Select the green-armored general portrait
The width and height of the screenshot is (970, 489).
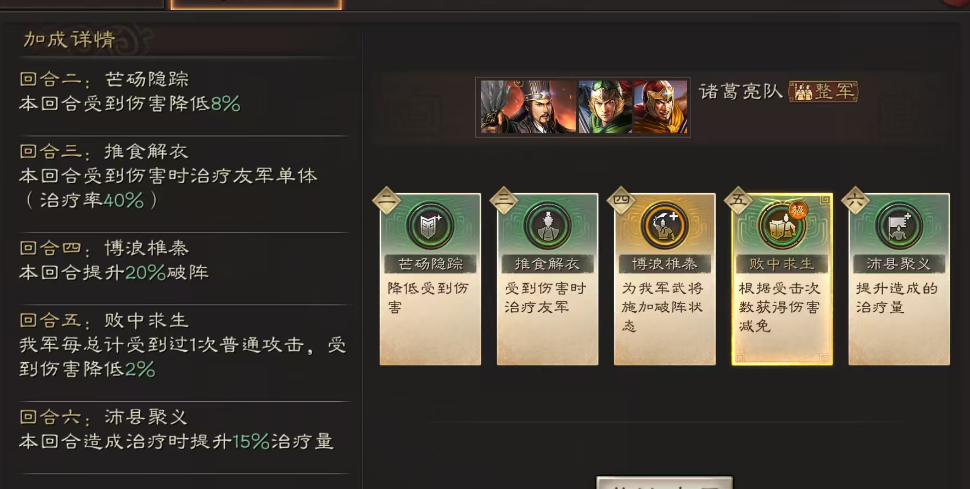605,106
